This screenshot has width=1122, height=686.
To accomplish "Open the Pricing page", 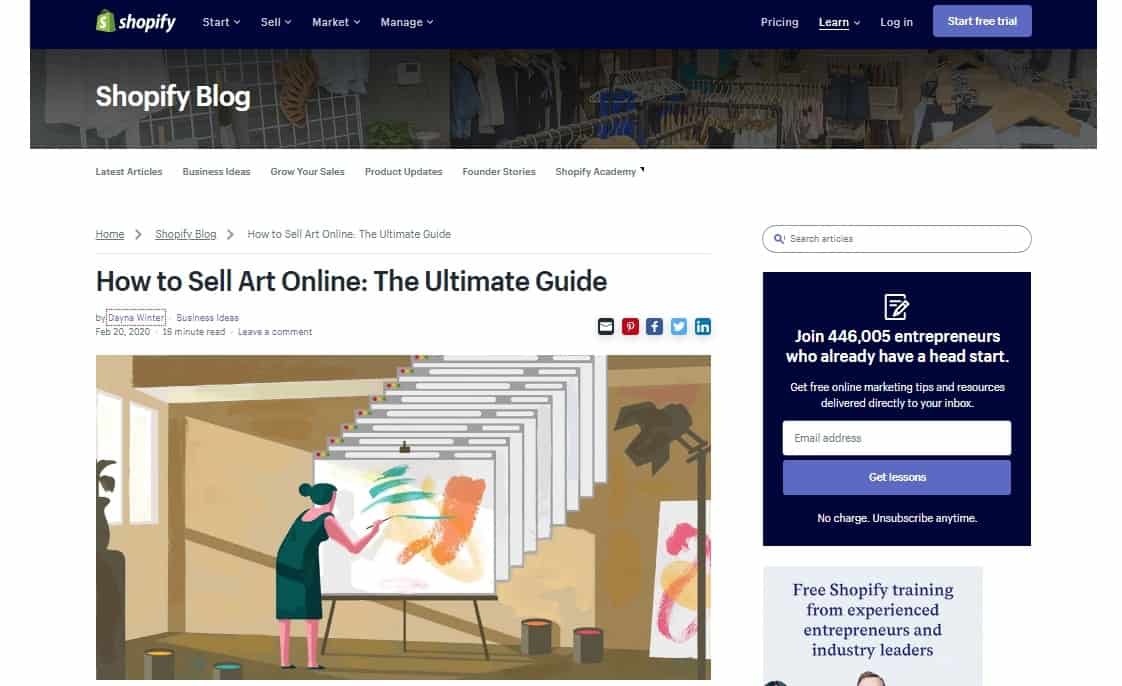I will (x=779, y=22).
